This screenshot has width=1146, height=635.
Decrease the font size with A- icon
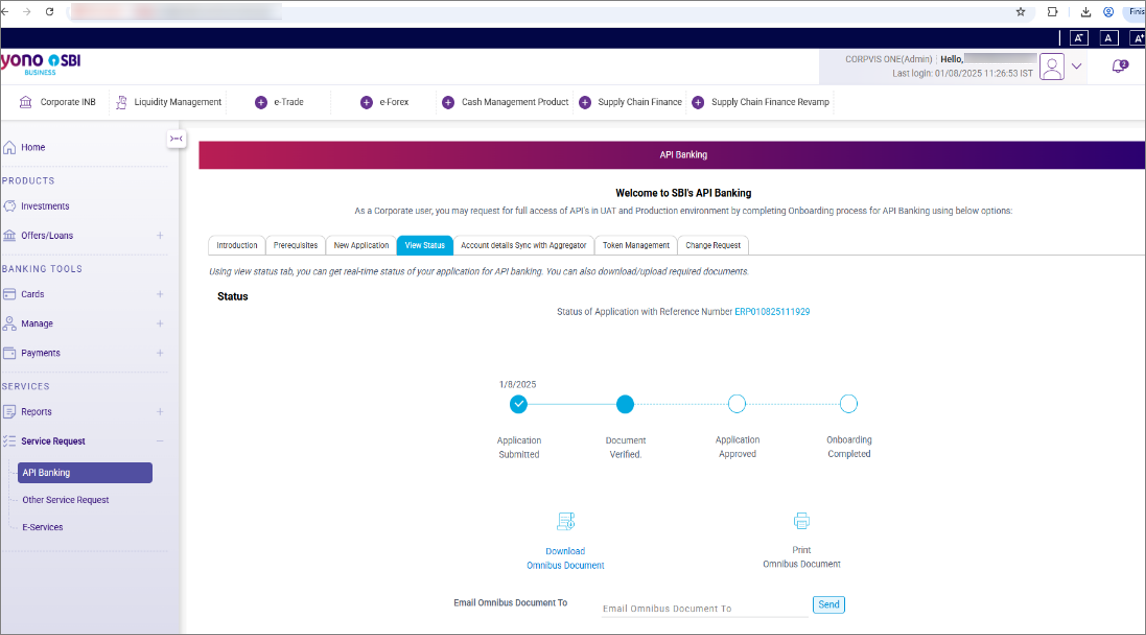(1079, 38)
